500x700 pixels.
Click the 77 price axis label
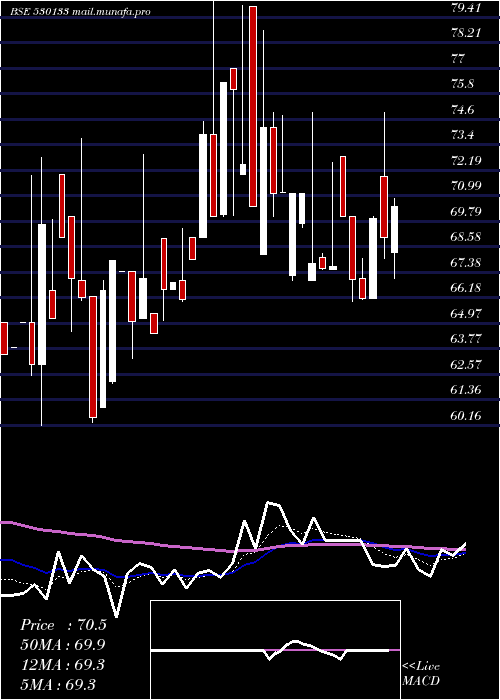458,58
